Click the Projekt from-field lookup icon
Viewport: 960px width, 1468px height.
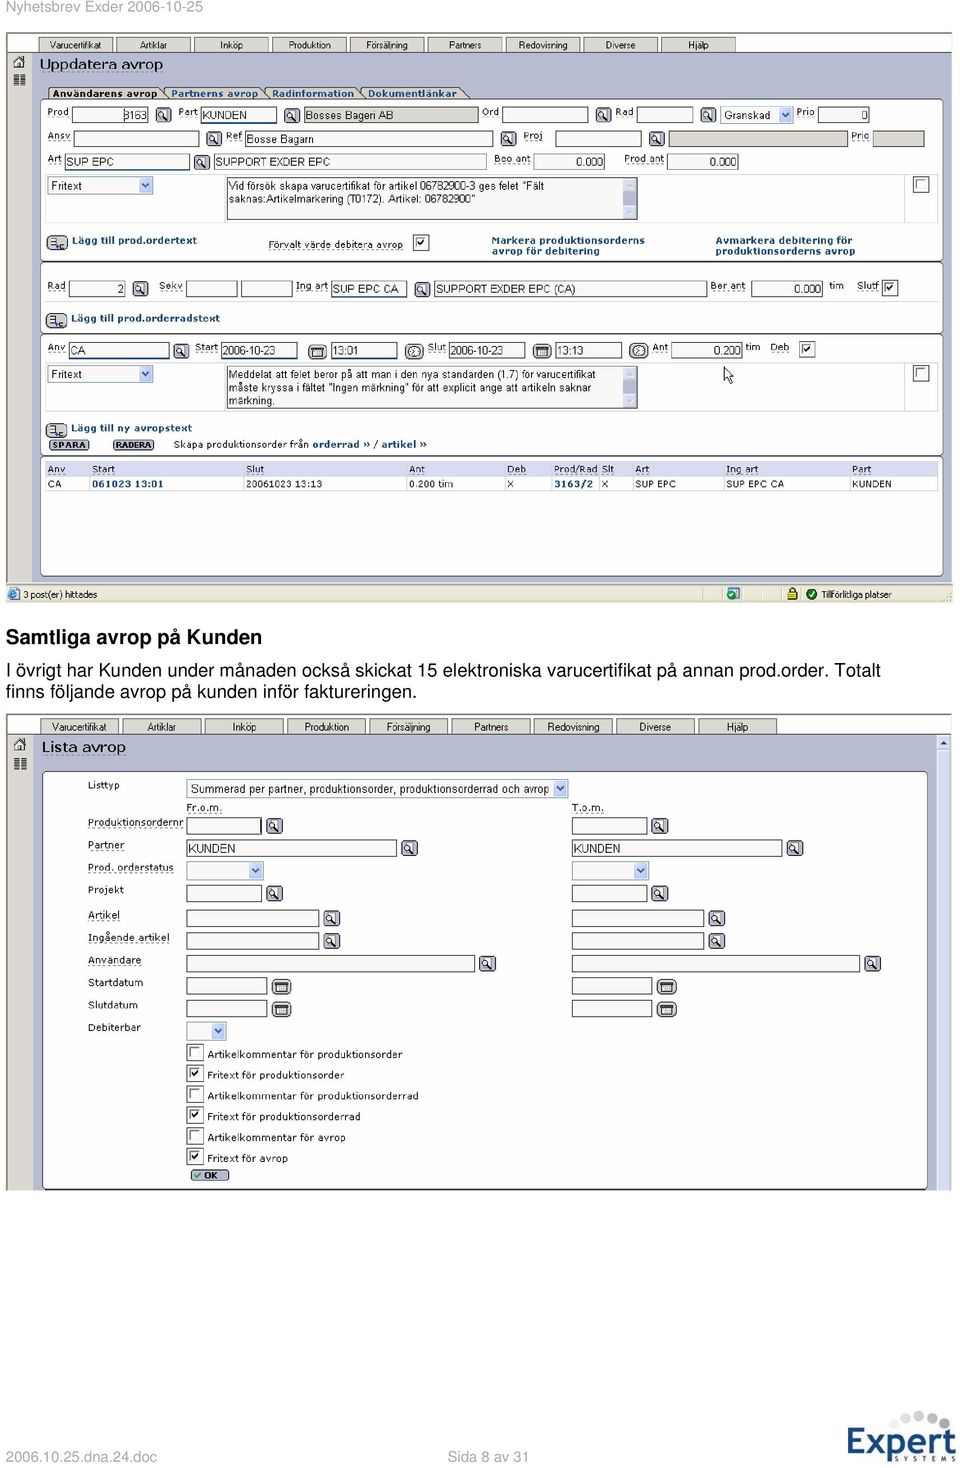click(274, 894)
